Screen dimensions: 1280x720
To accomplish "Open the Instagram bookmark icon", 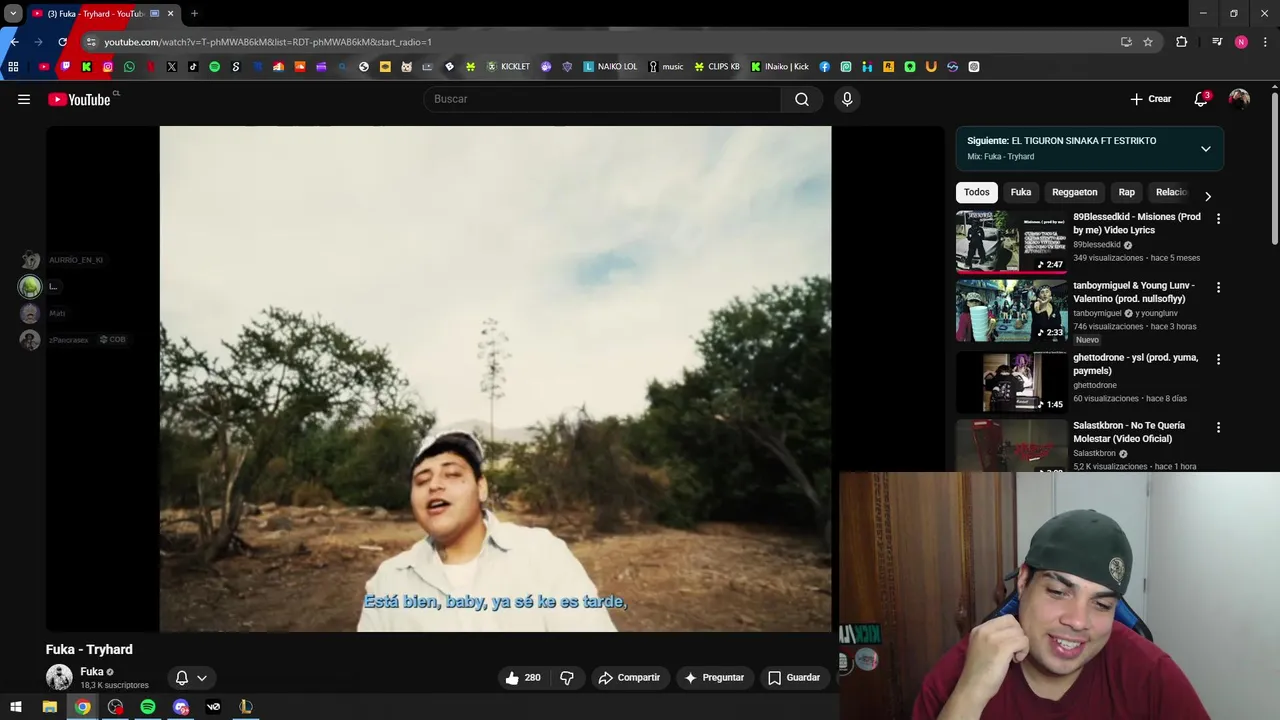I will tap(108, 67).
